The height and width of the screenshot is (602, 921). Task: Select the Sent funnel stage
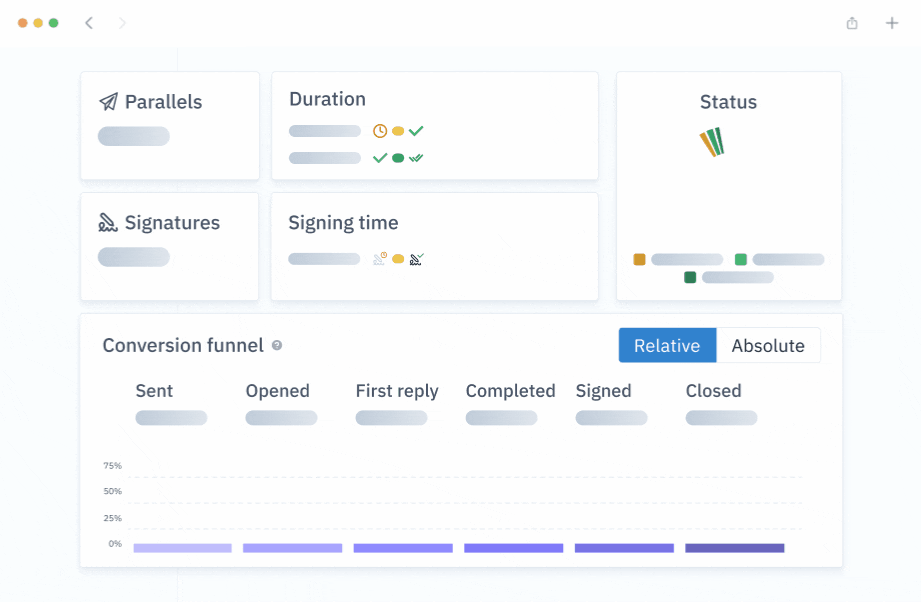154,391
